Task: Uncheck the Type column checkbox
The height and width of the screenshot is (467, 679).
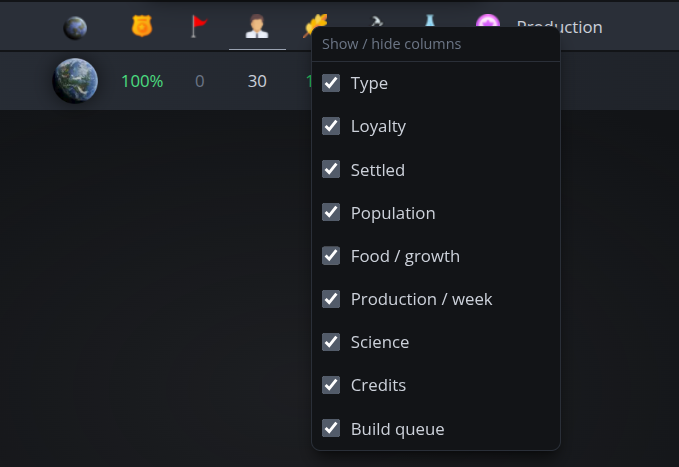Action: click(331, 83)
